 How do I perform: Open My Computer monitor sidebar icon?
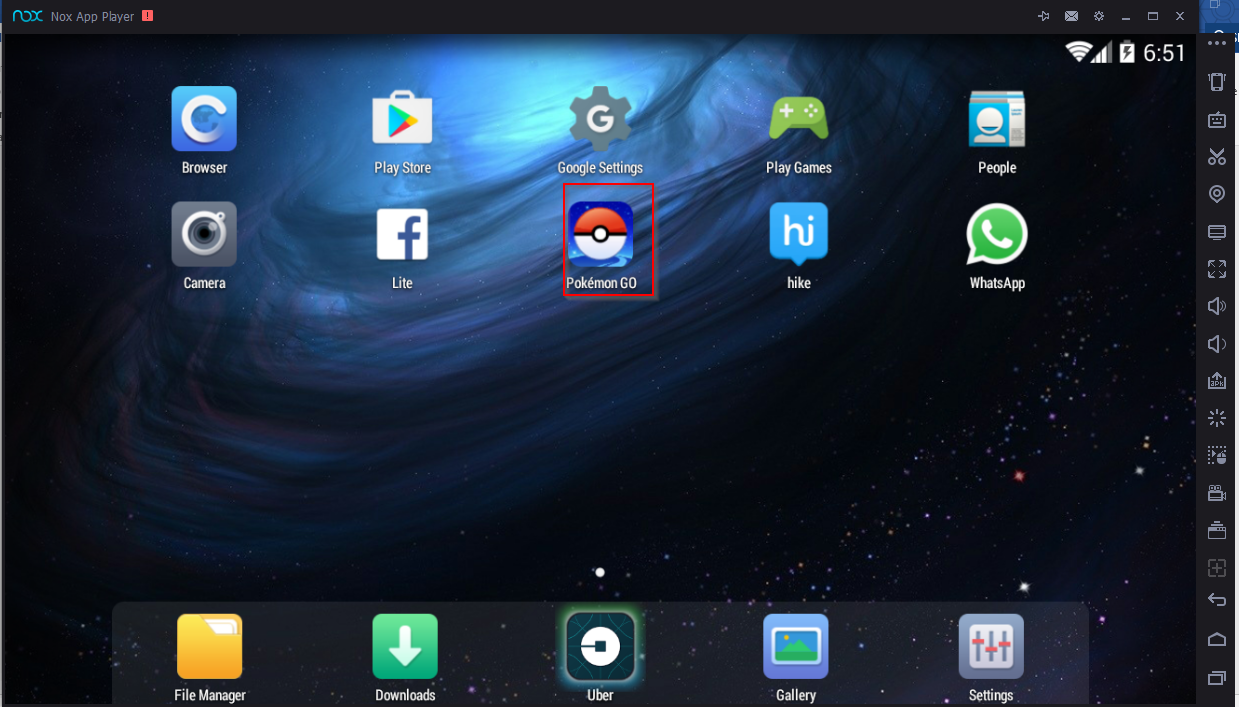[x=1217, y=232]
